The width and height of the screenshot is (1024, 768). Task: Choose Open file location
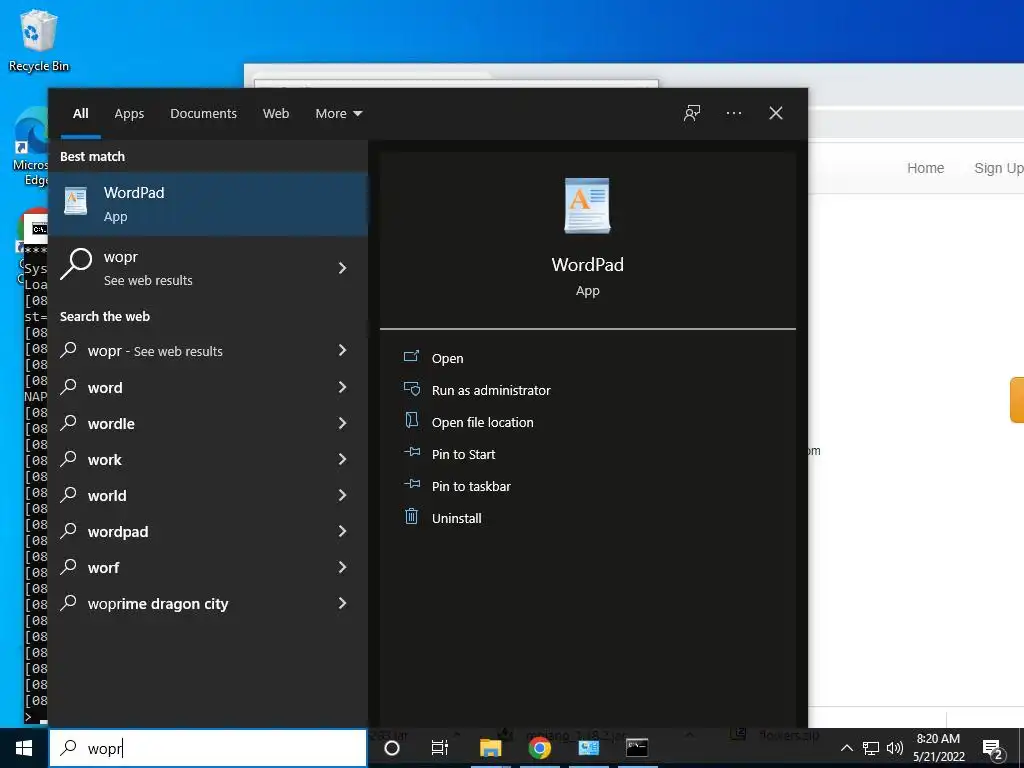(483, 422)
